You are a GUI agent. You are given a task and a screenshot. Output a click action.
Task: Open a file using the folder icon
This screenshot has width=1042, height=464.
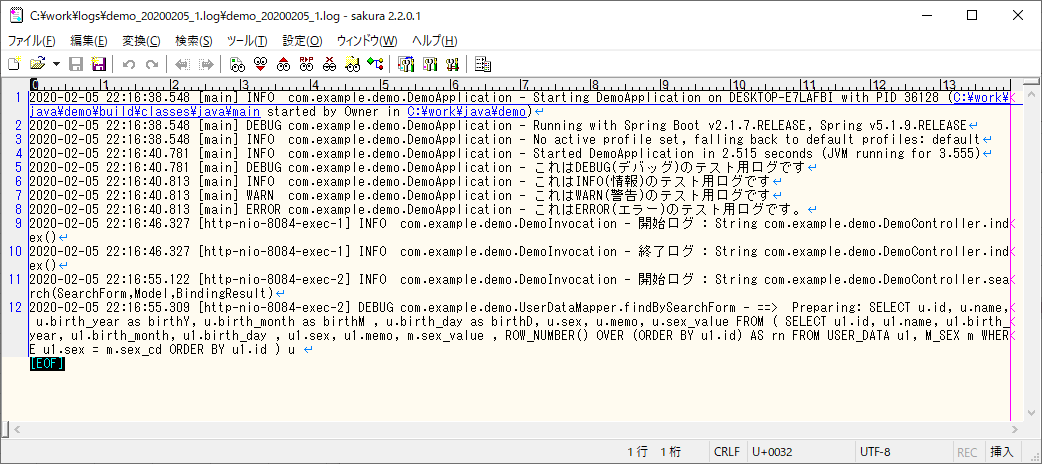[x=37, y=64]
